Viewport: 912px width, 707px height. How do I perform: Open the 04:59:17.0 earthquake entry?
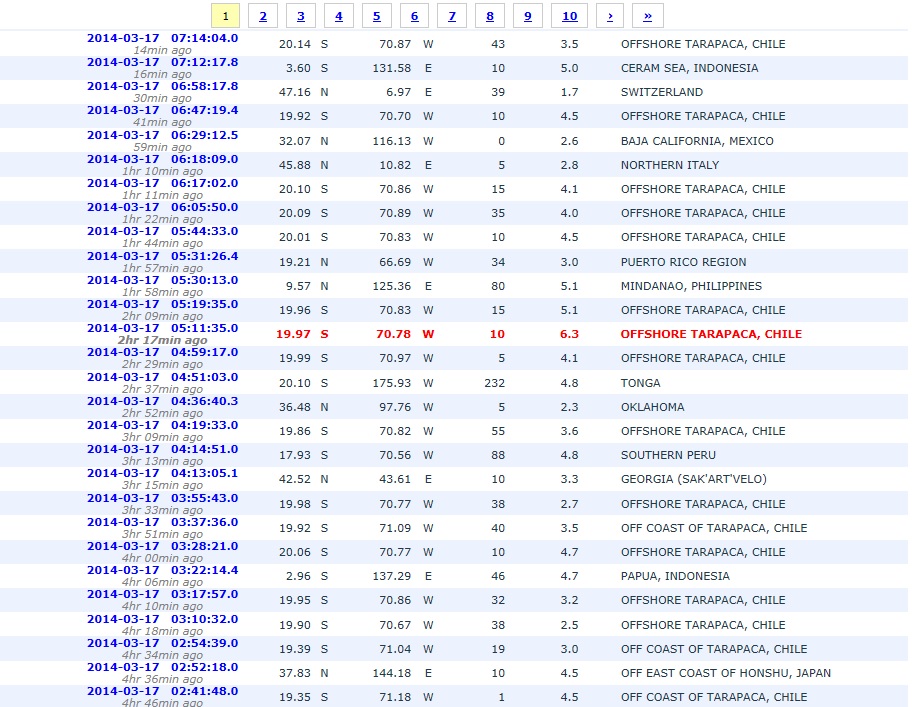(x=162, y=352)
